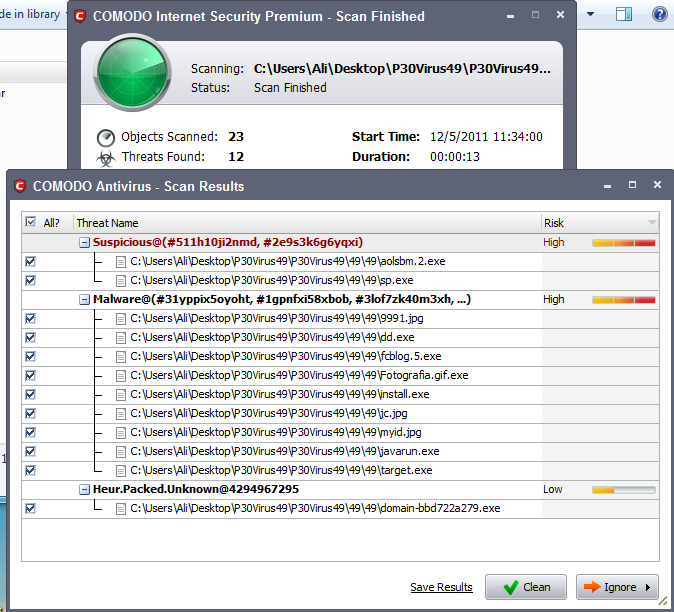Click the Start Time value 12/5/2011 11:34:00
Image resolution: width=674 pixels, height=612 pixels.
click(x=486, y=137)
